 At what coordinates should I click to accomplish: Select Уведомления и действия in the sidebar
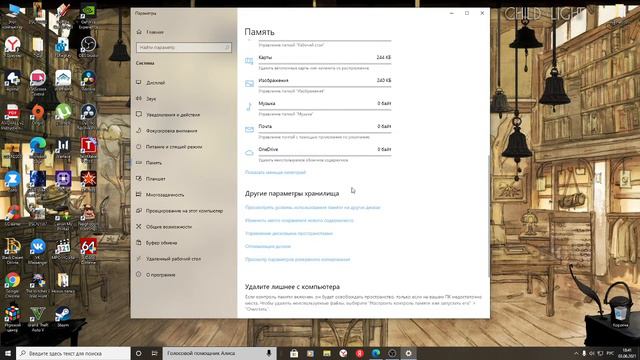(173, 115)
